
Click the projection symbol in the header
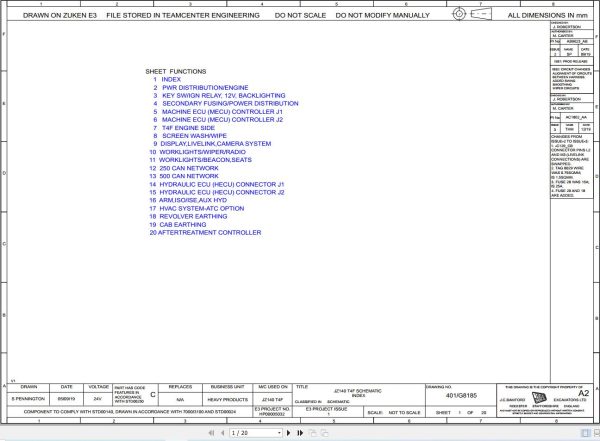pyautogui.click(x=471, y=14)
